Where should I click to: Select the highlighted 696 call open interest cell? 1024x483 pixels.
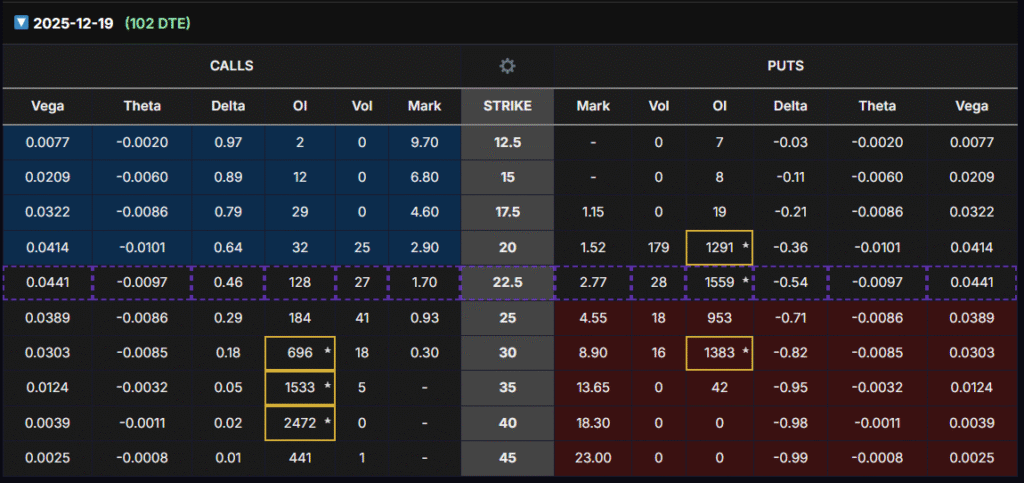[x=301, y=353]
